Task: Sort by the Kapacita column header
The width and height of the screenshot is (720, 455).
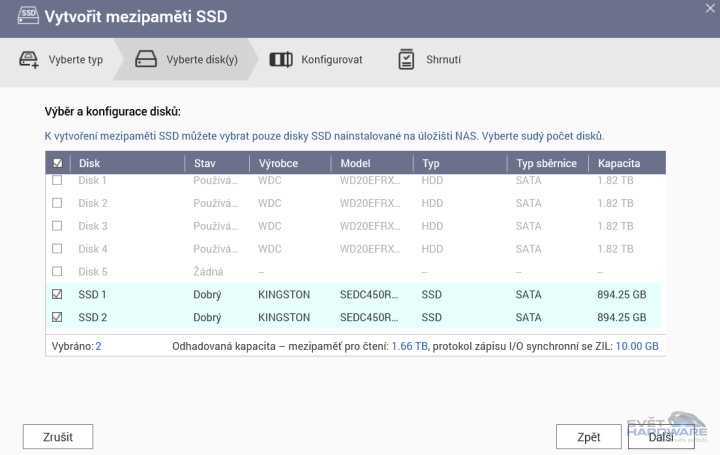Action: pyautogui.click(x=618, y=163)
